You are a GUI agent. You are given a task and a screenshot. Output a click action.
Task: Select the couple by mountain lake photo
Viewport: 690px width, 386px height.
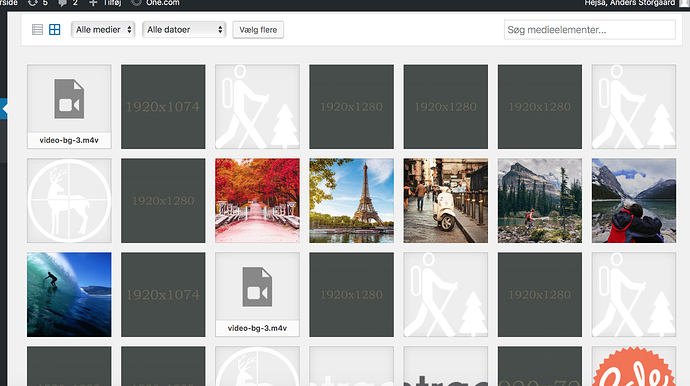click(634, 201)
